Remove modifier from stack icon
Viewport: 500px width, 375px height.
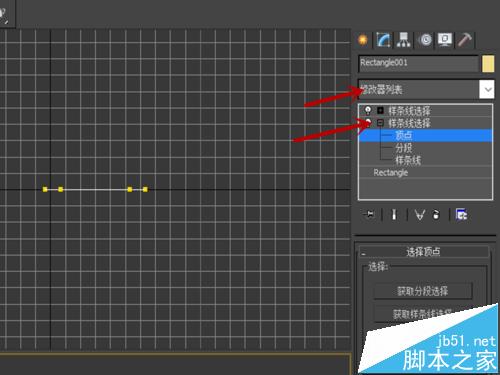tap(436, 215)
